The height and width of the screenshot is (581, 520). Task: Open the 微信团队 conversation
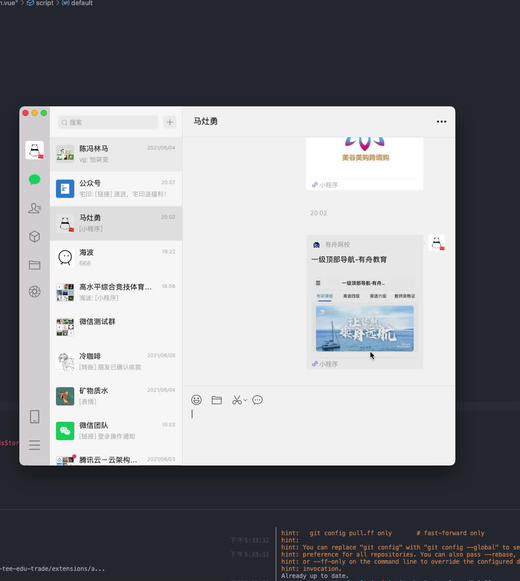(x=116, y=430)
